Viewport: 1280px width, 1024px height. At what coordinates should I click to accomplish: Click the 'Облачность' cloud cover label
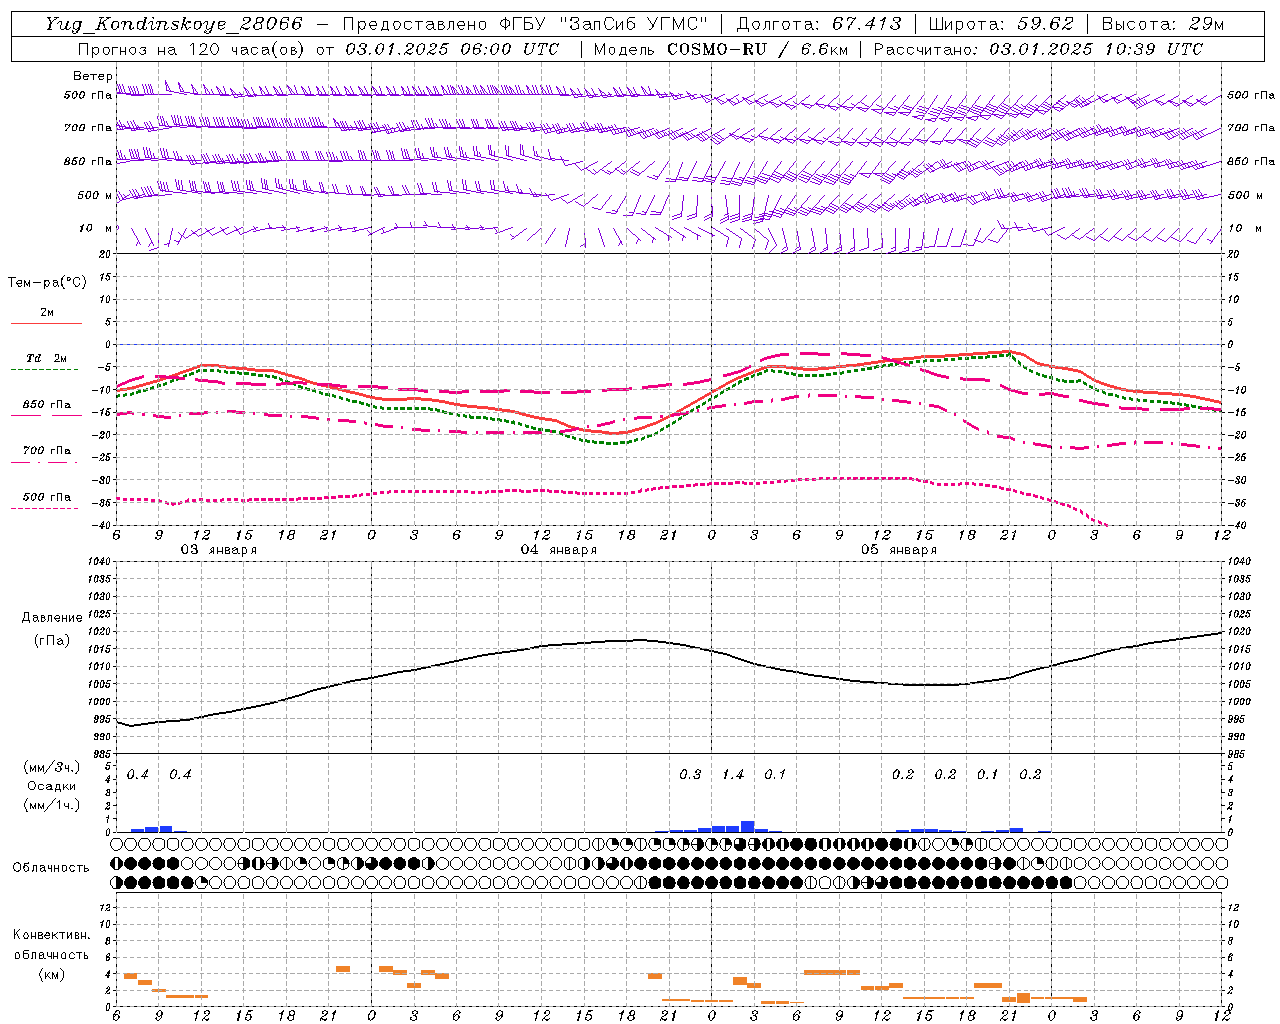click(51, 868)
